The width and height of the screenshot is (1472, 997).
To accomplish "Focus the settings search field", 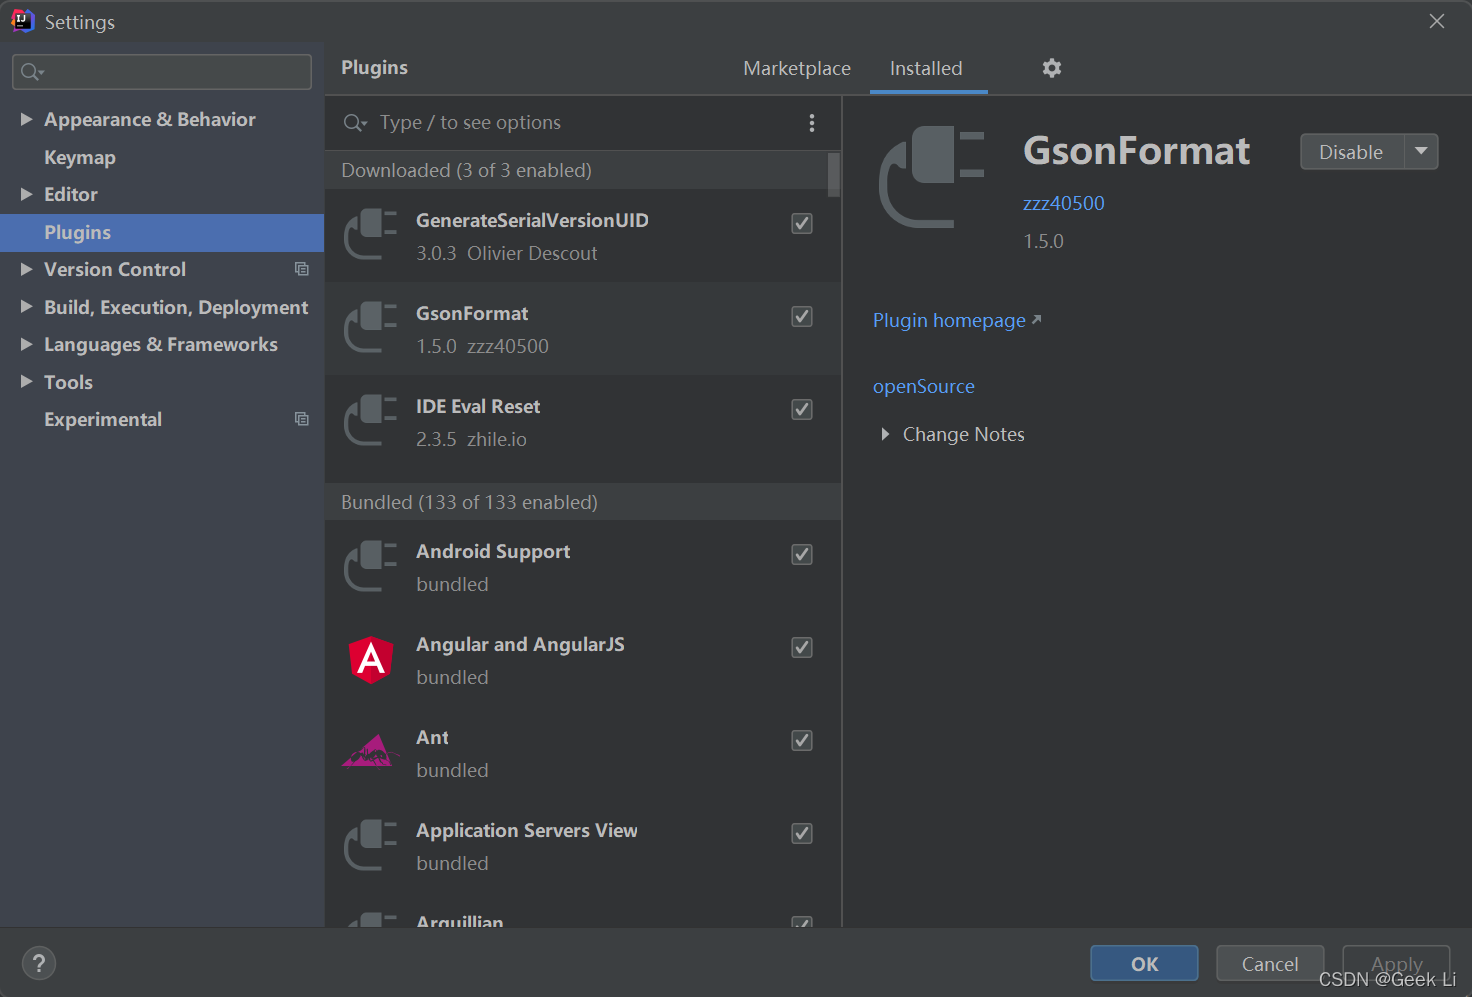I will [x=162, y=72].
